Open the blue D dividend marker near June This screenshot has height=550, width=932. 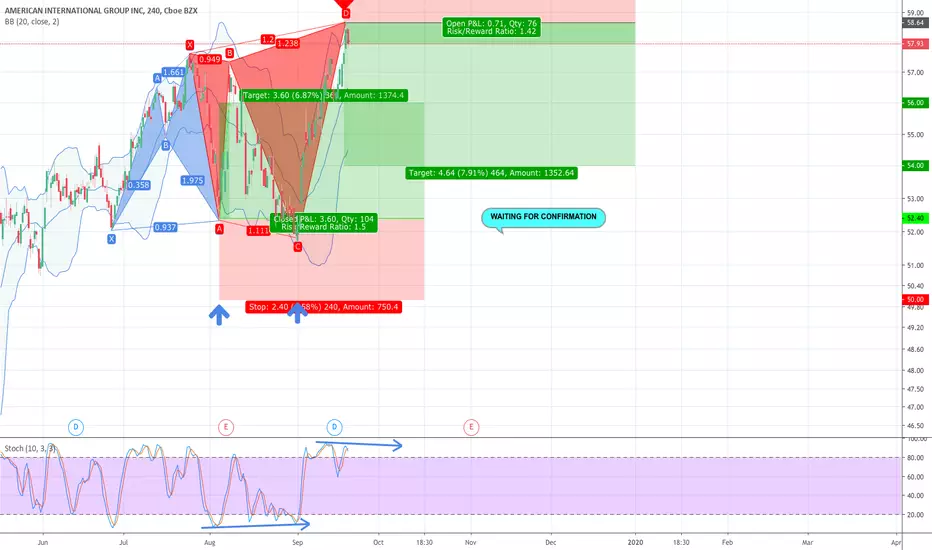coord(75,427)
